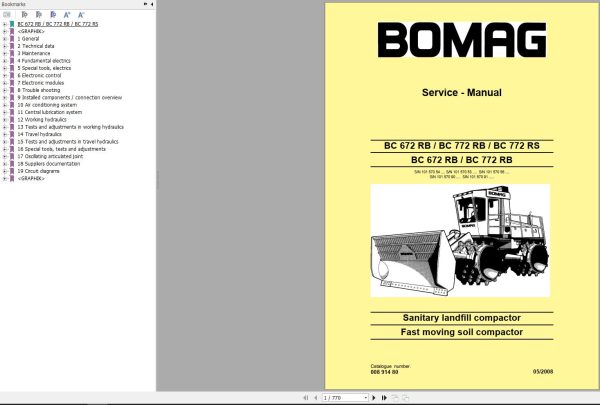
Task: Open the 17 Oscillating articulated joint bookmark
Action: coord(50,156)
